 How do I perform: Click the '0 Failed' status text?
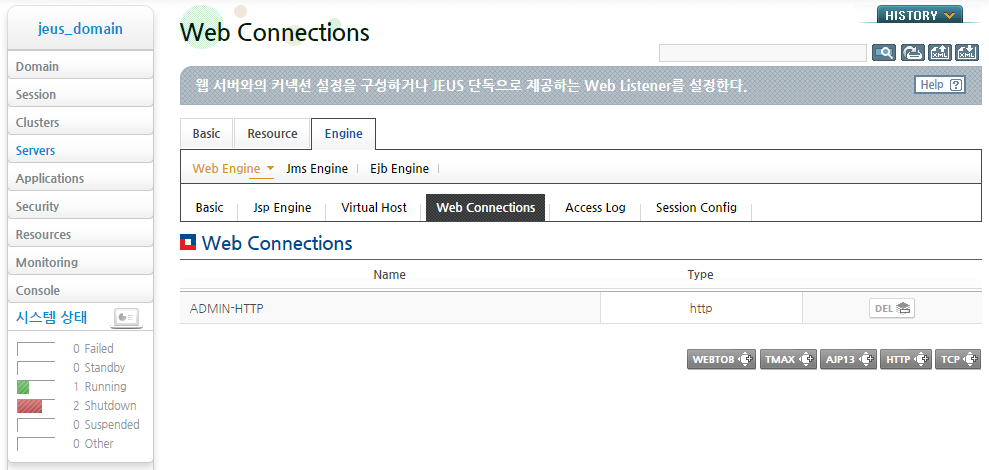[x=93, y=348]
